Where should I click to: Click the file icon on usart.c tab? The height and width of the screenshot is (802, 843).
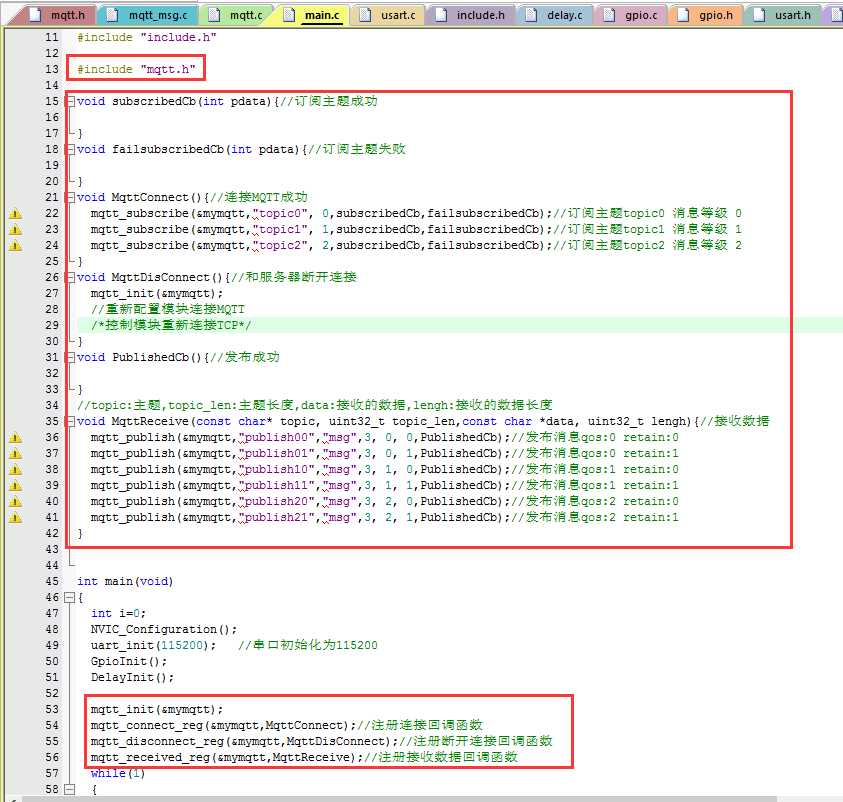[365, 15]
